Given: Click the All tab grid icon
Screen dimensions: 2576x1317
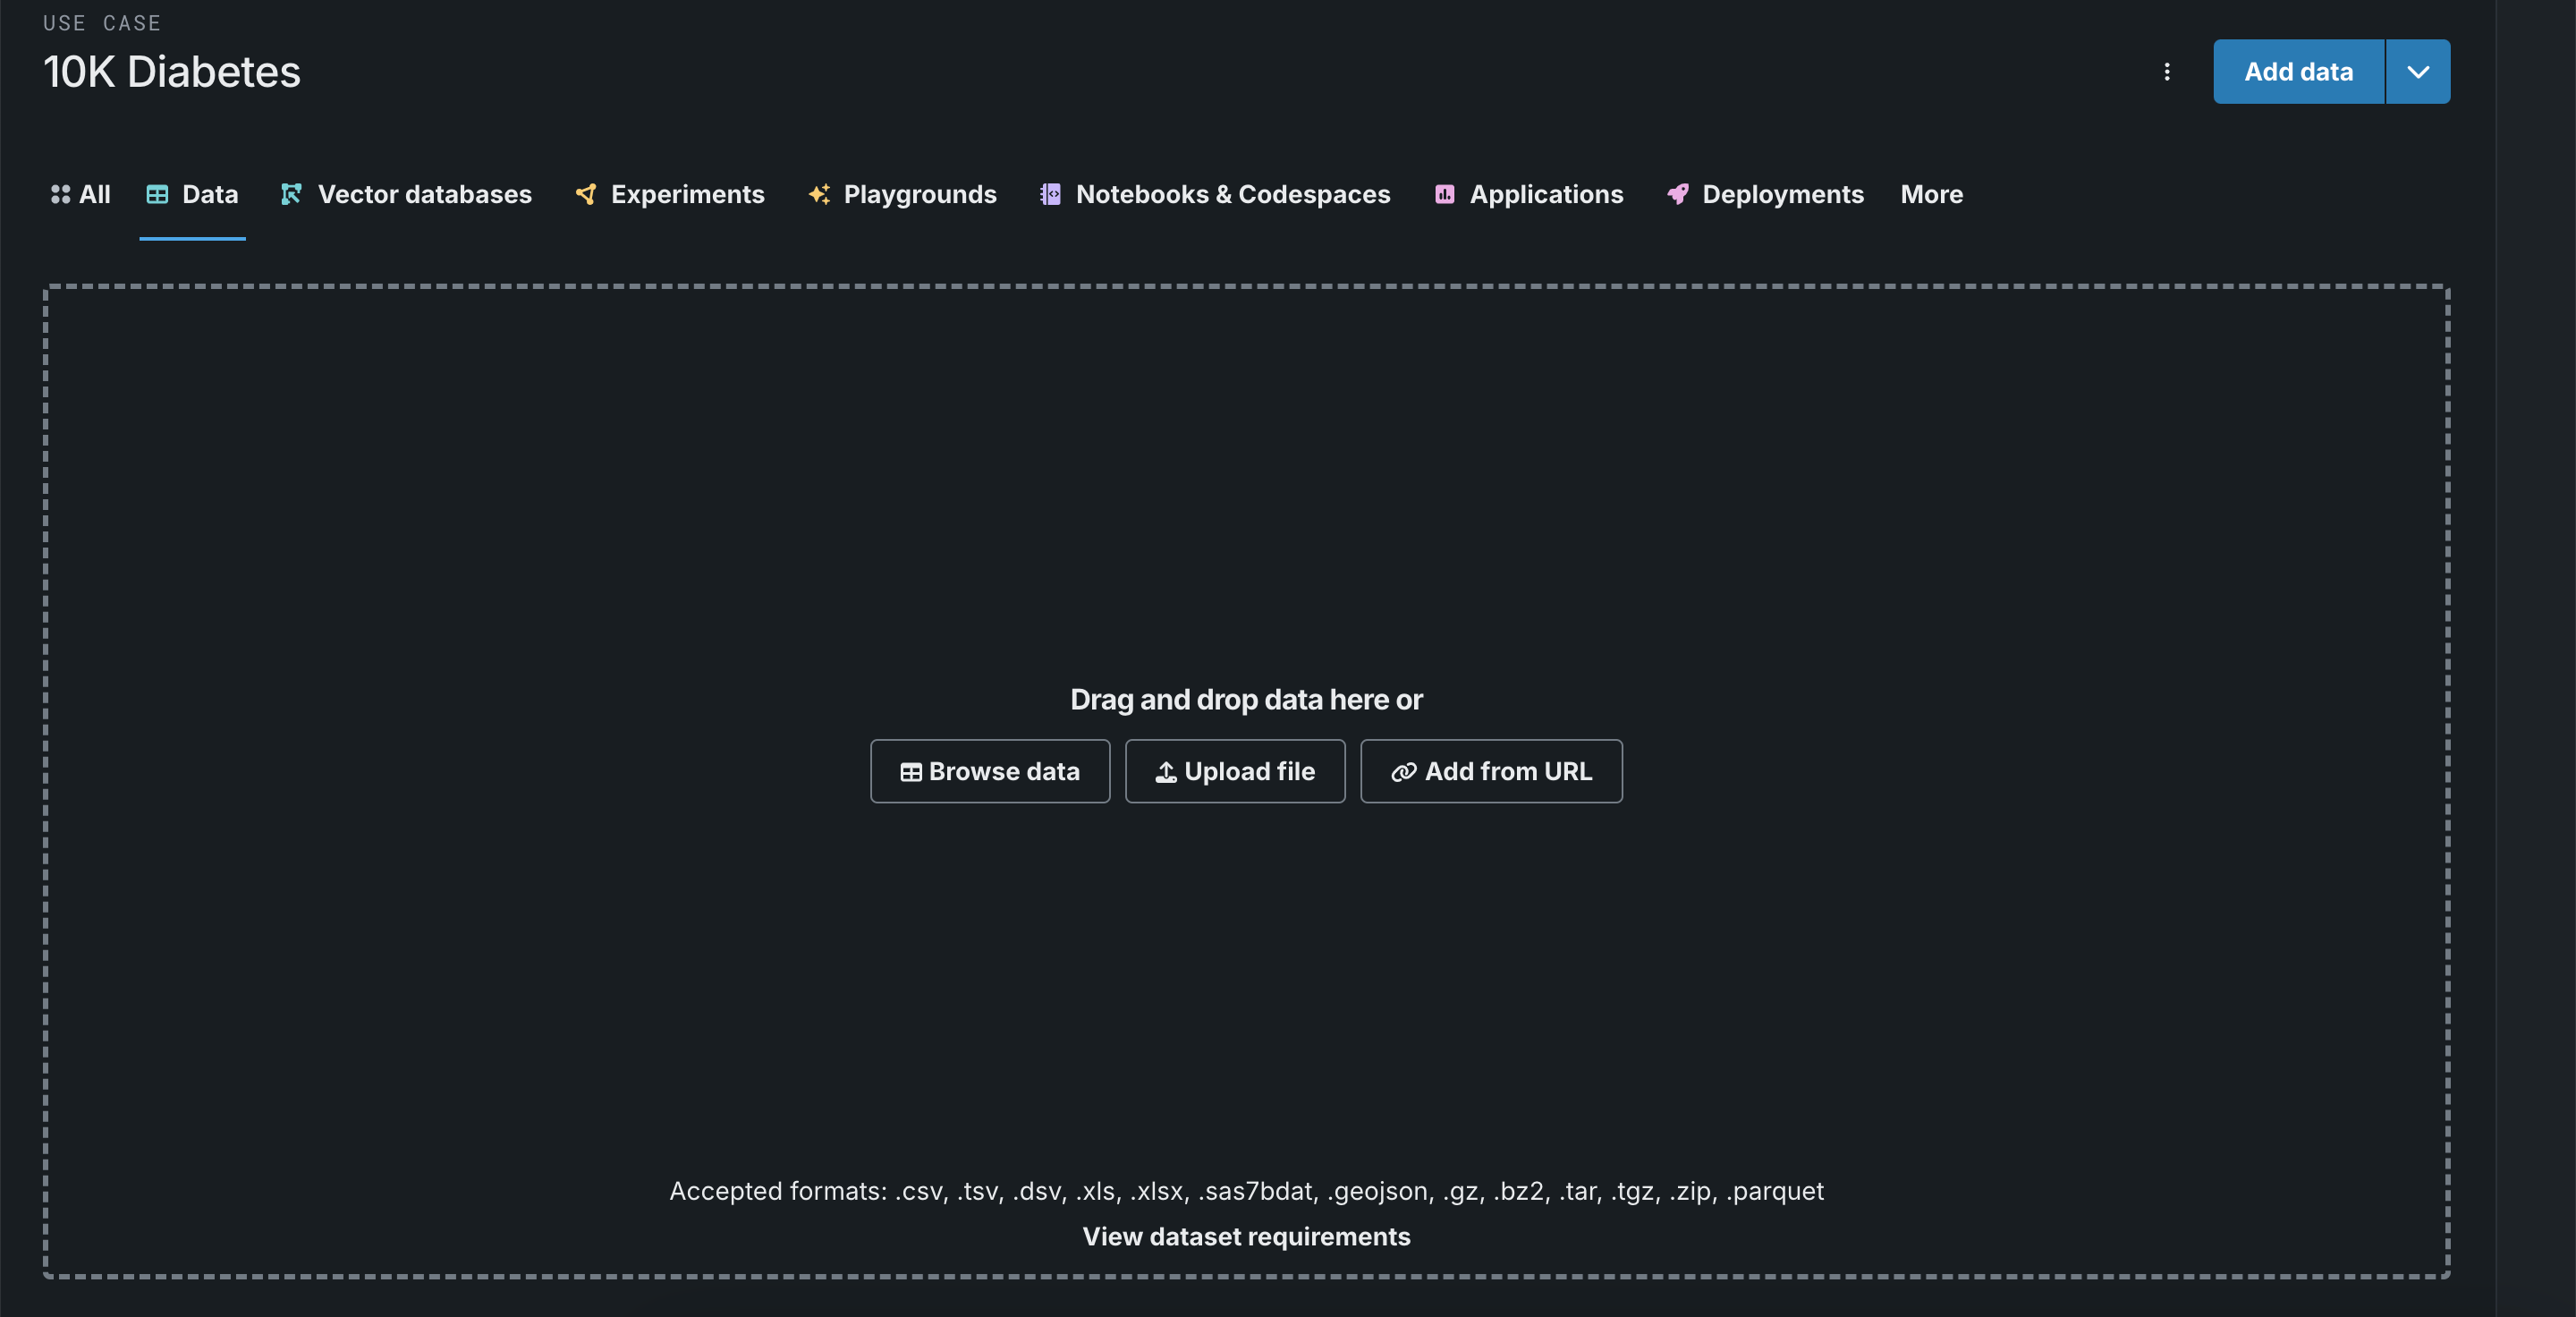Looking at the screenshot, I should click(x=60, y=194).
